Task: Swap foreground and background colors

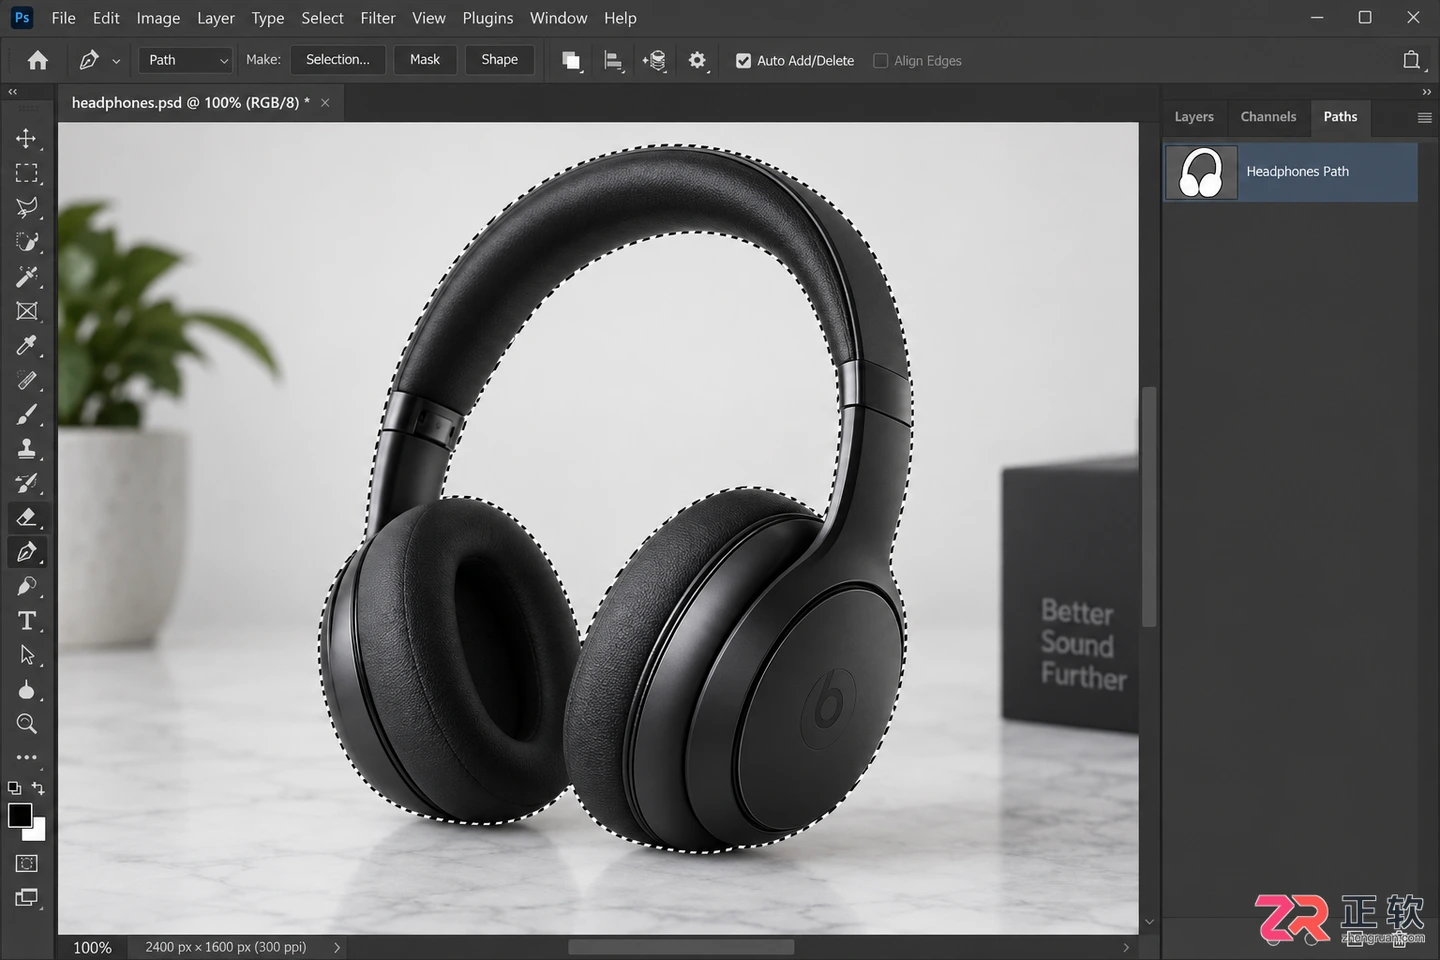Action: tap(38, 788)
